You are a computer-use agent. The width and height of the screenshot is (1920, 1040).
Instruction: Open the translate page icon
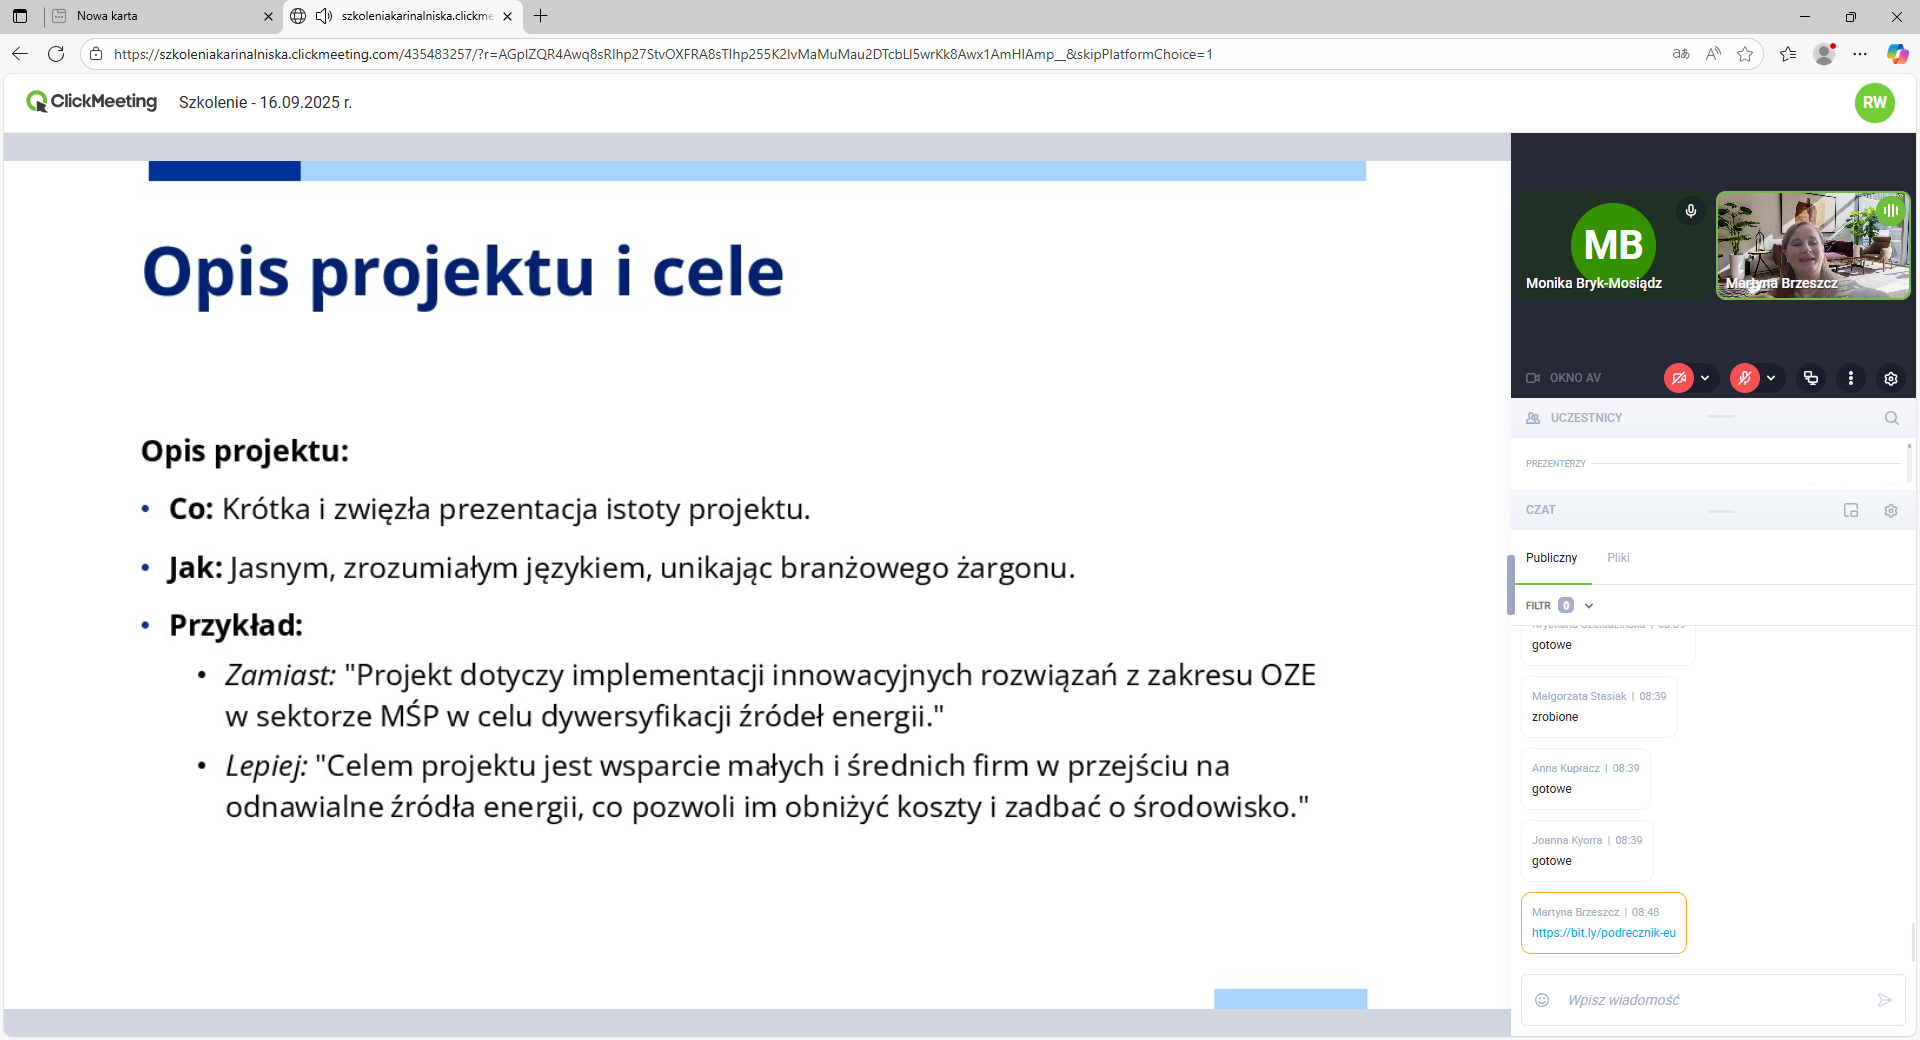coord(1681,54)
